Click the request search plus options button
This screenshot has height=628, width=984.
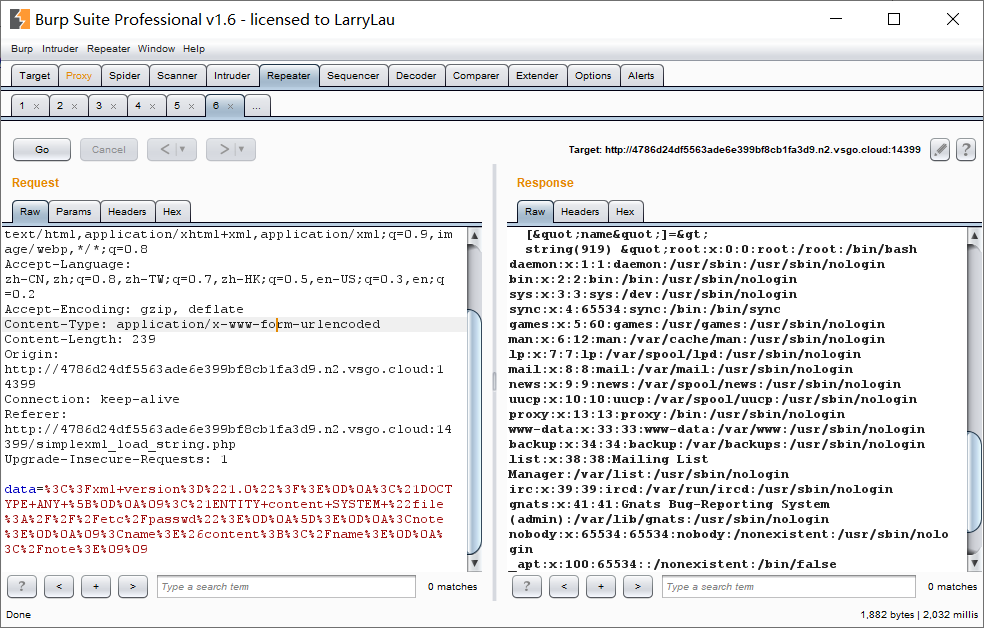click(x=96, y=587)
